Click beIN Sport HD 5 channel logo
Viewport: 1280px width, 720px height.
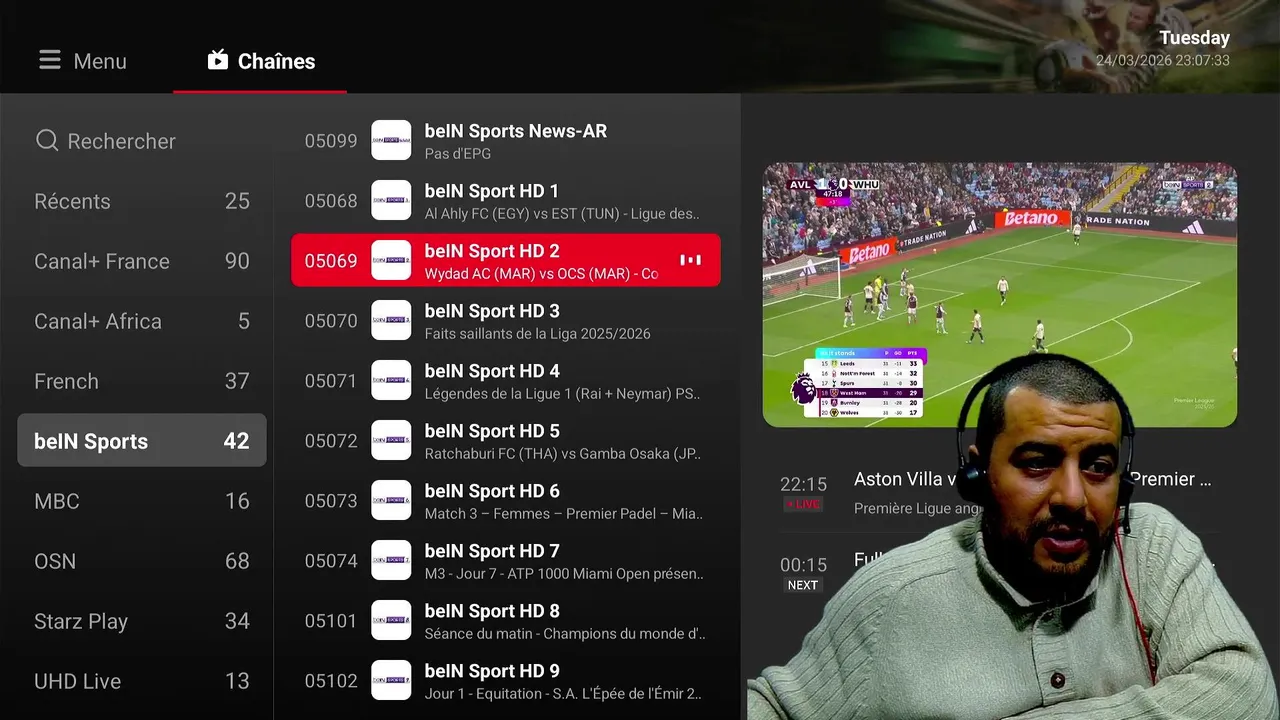[391, 440]
